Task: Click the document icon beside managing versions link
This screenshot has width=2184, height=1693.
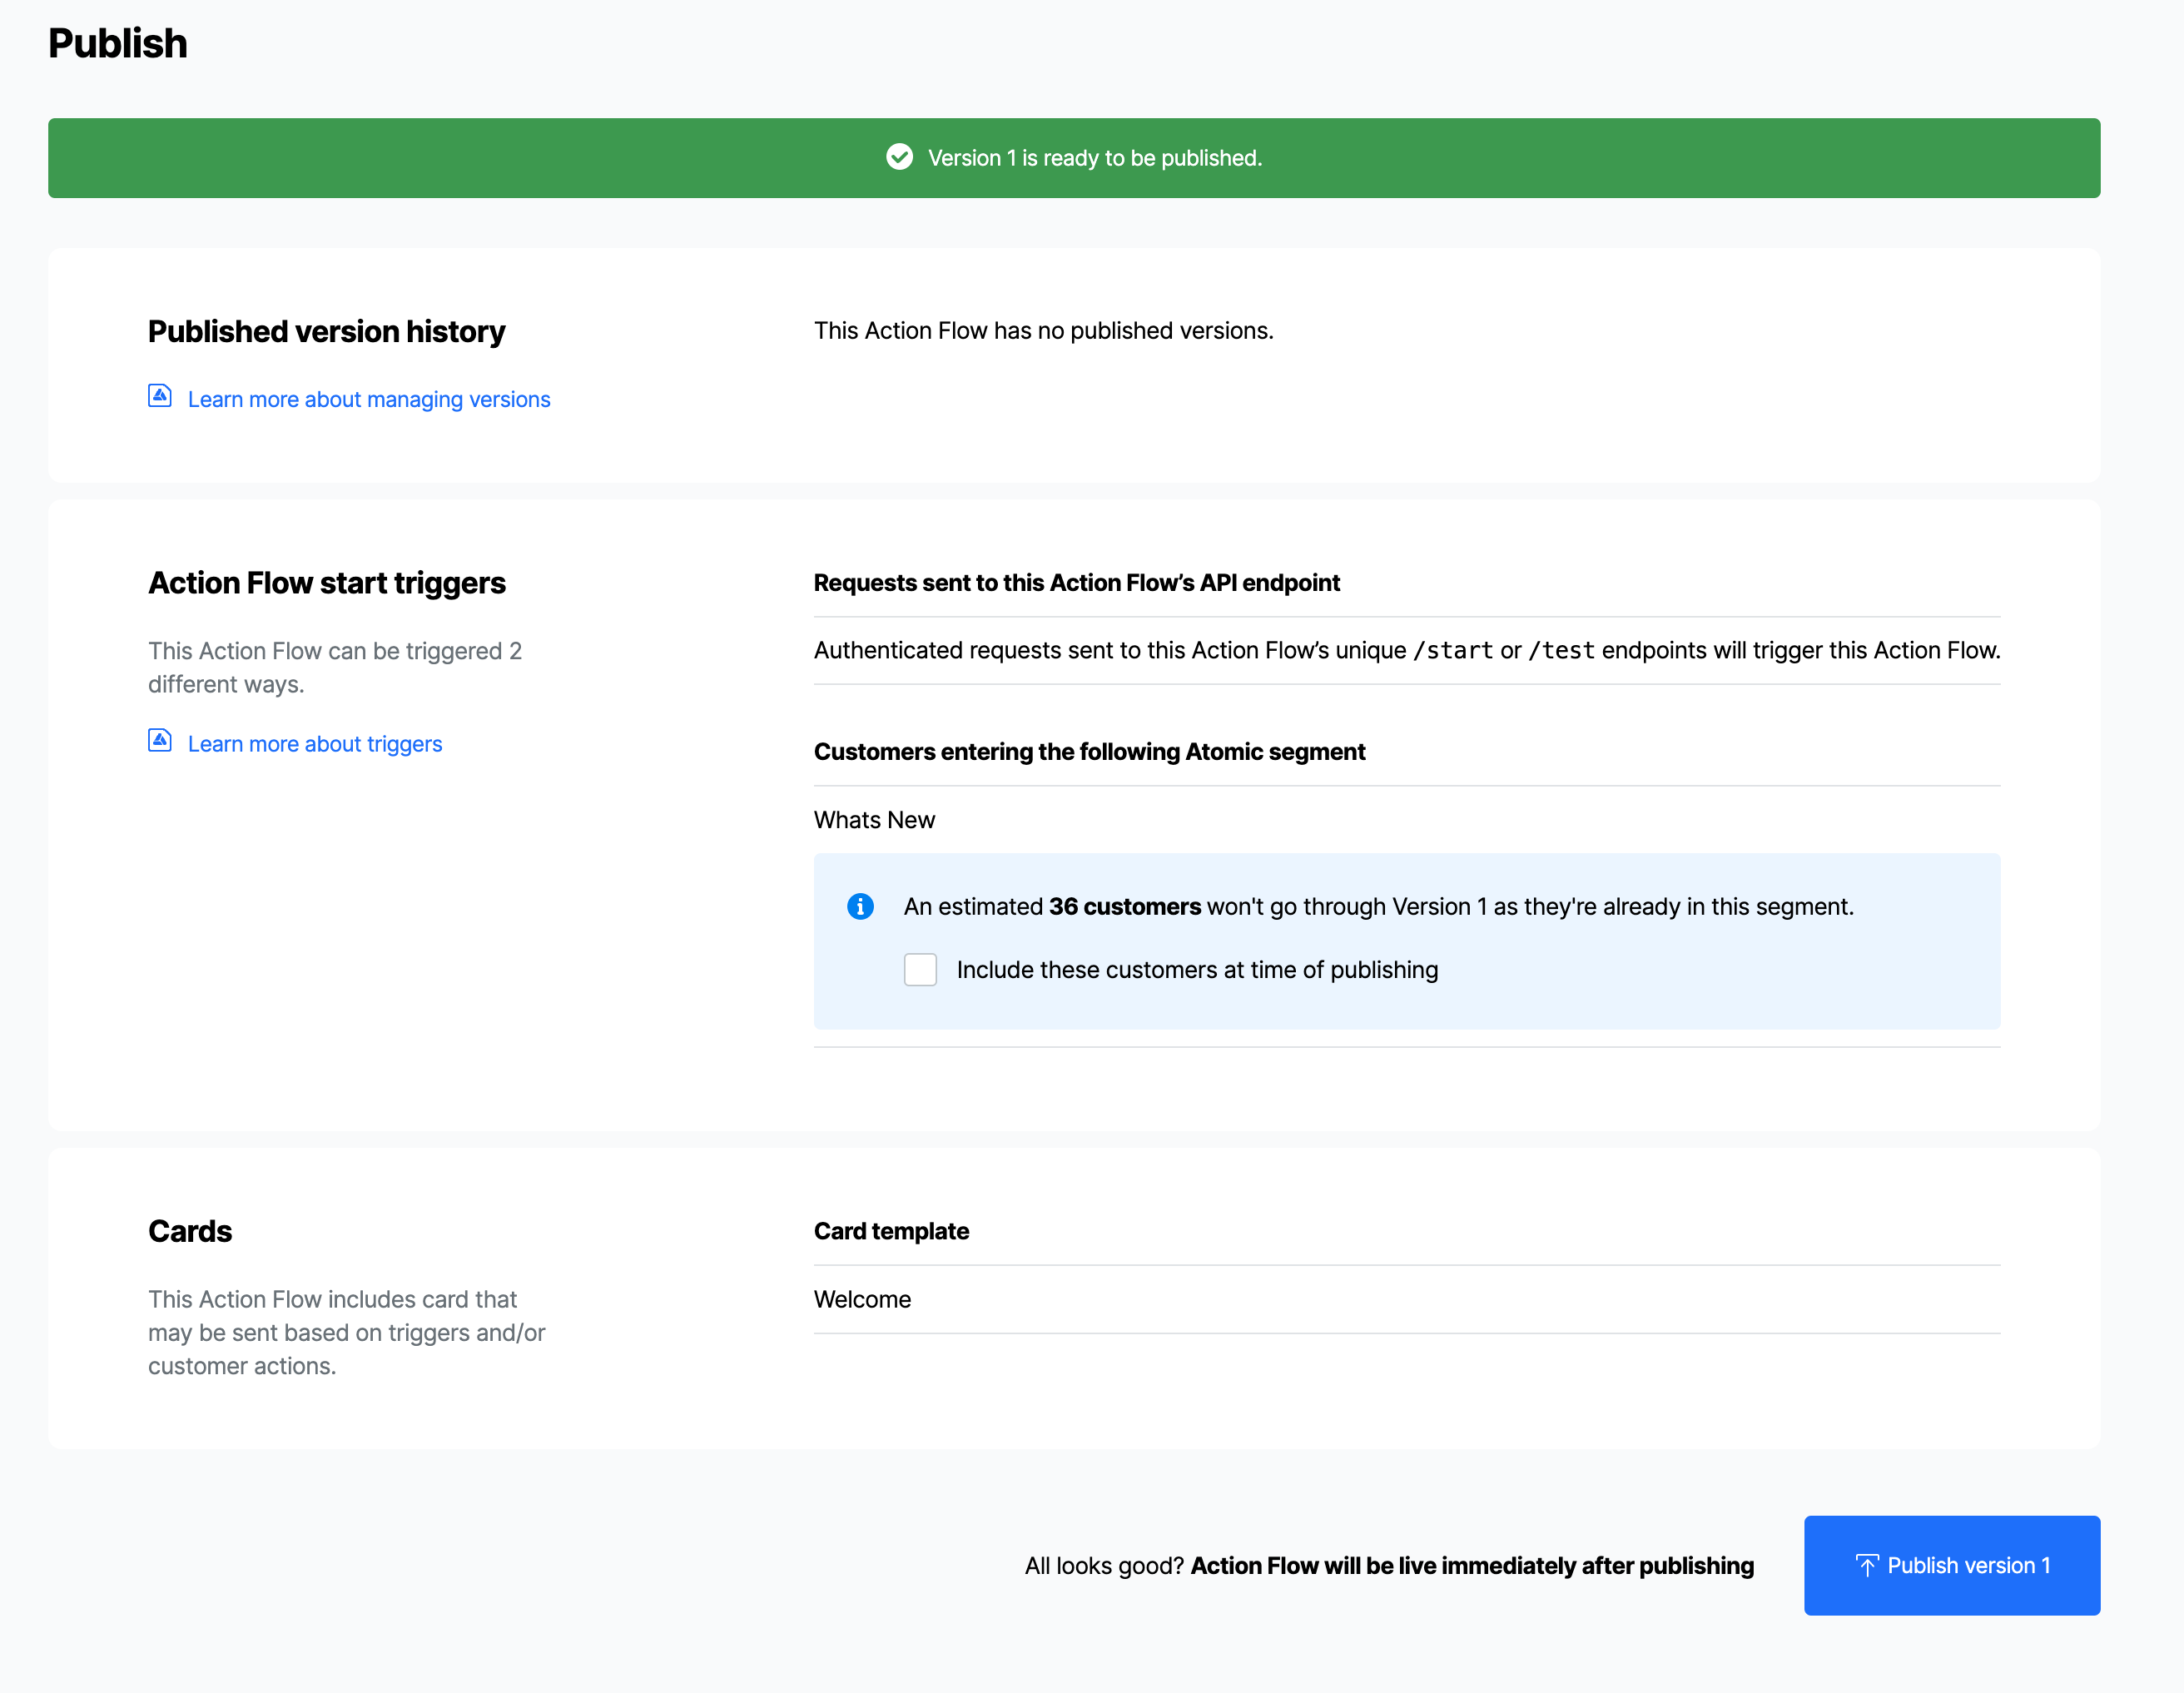Action: (160, 396)
